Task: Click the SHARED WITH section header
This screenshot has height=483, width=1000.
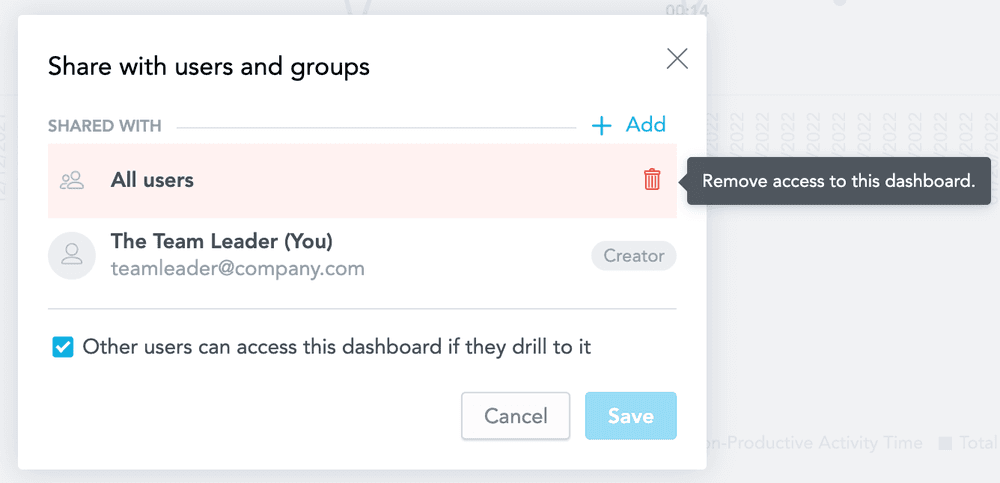Action: point(105,127)
